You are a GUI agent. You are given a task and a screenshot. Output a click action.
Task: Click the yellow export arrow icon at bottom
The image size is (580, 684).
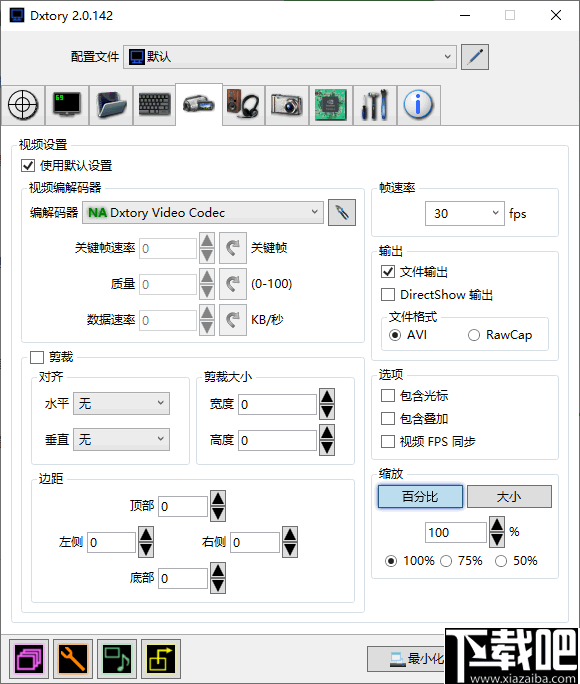[x=161, y=659]
